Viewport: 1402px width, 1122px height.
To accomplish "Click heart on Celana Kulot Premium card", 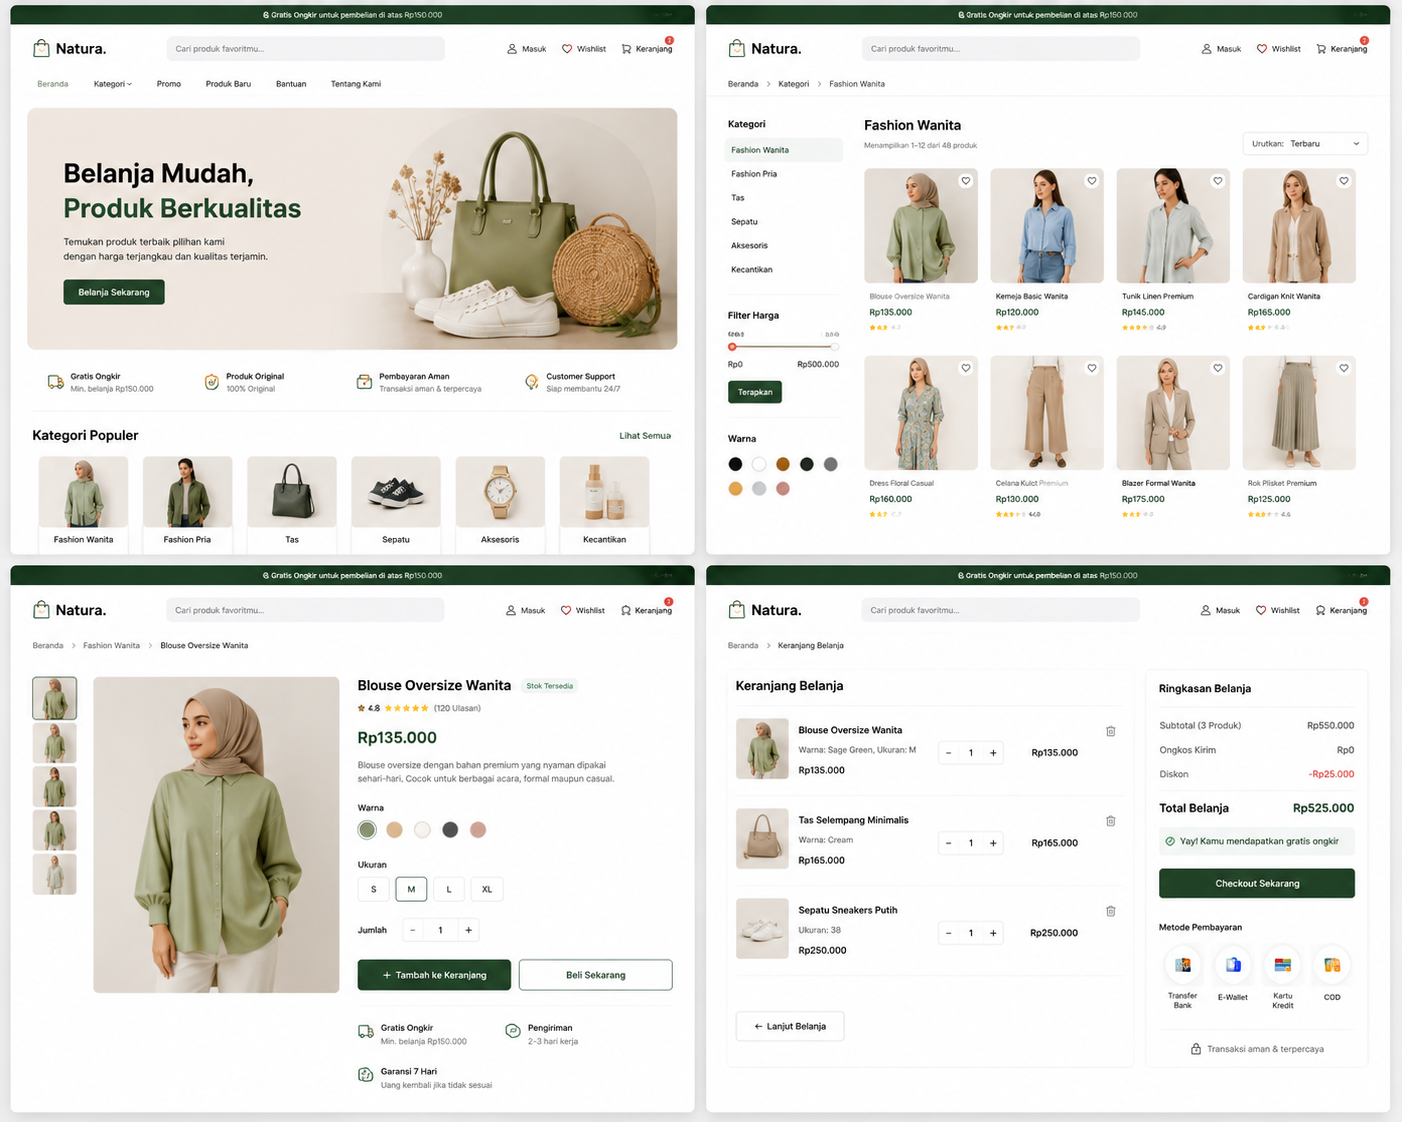I will pyautogui.click(x=1092, y=368).
